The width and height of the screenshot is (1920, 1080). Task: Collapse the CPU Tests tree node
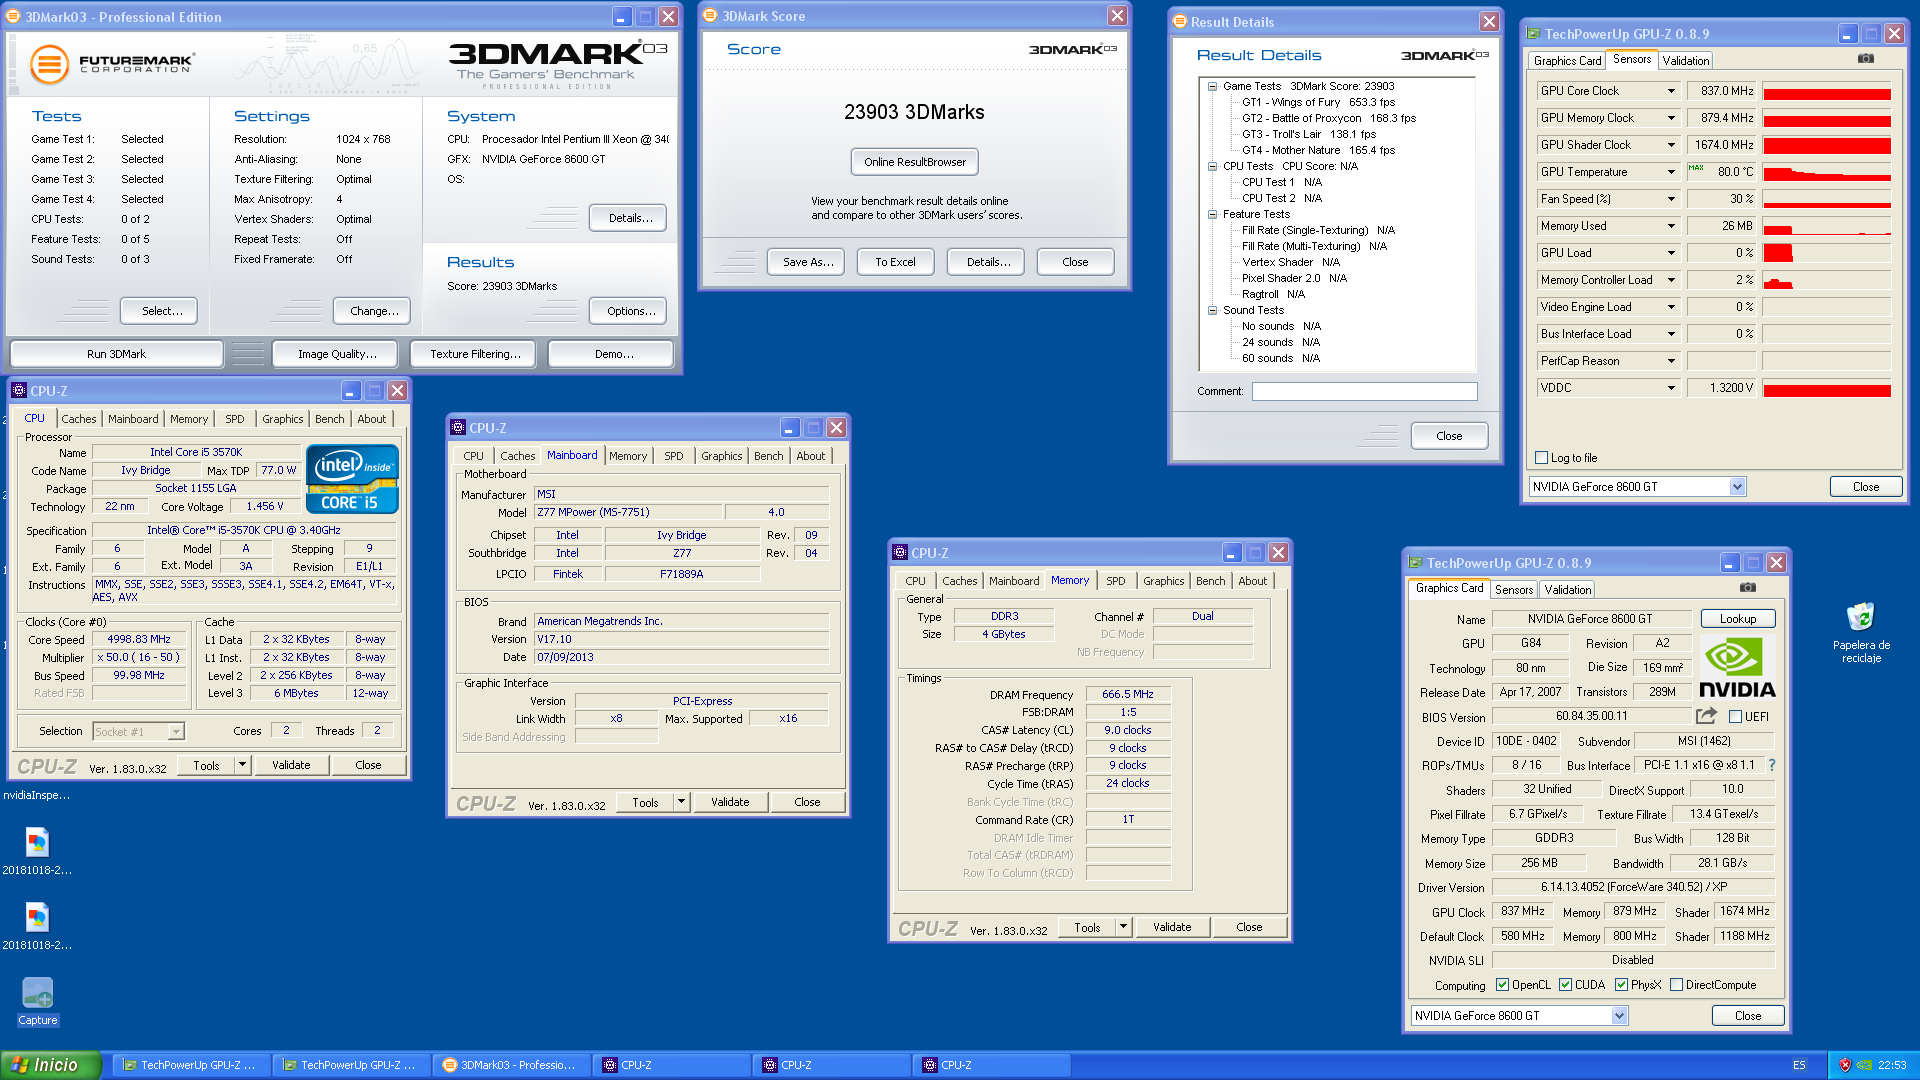(x=1212, y=166)
